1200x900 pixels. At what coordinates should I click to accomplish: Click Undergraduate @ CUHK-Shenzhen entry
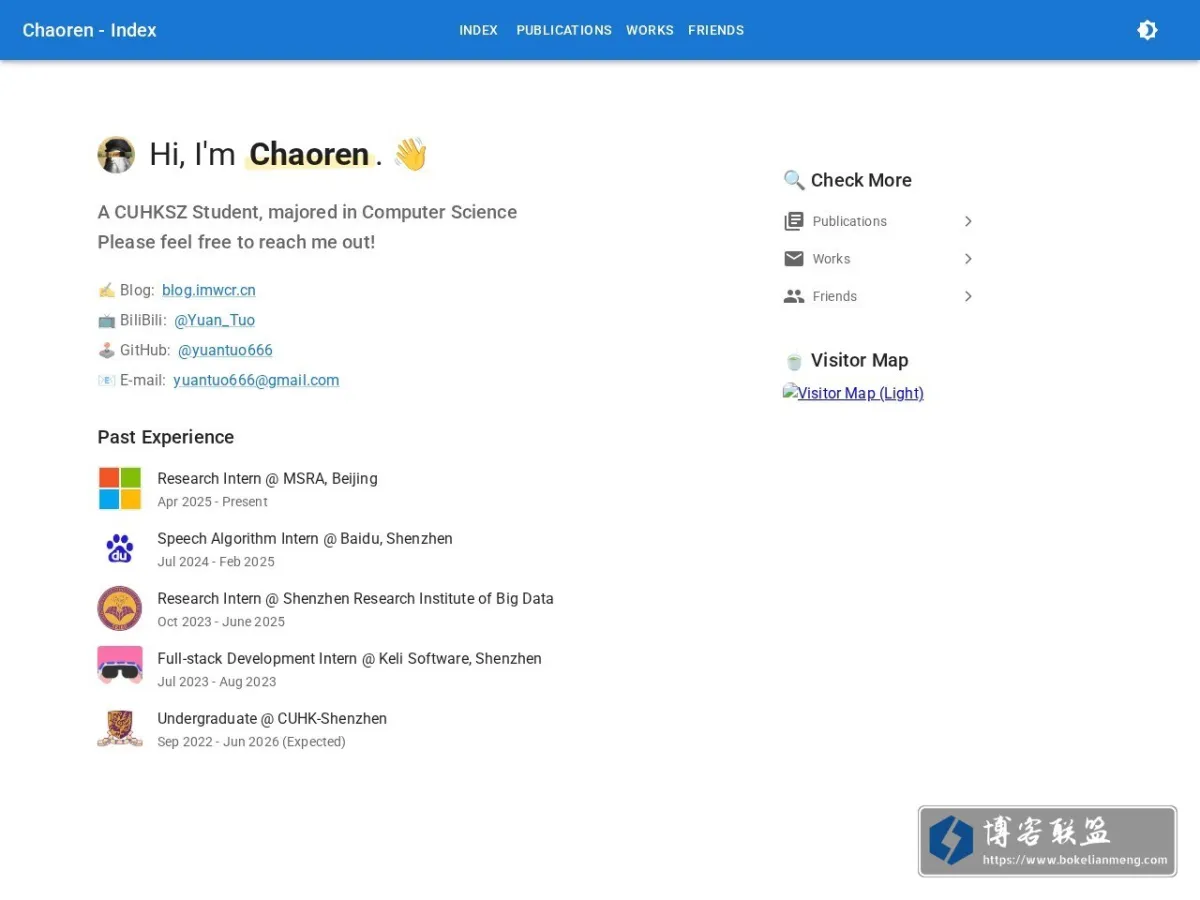[272, 718]
